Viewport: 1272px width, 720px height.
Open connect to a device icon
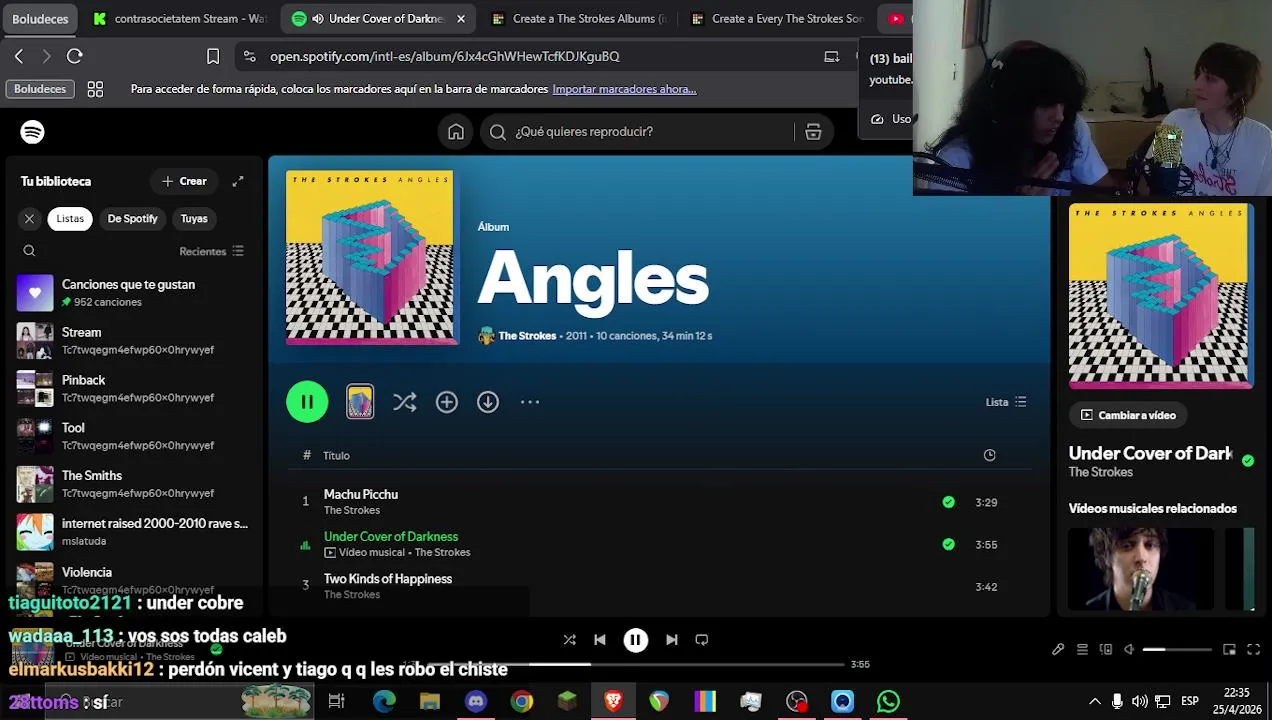click(x=1106, y=650)
